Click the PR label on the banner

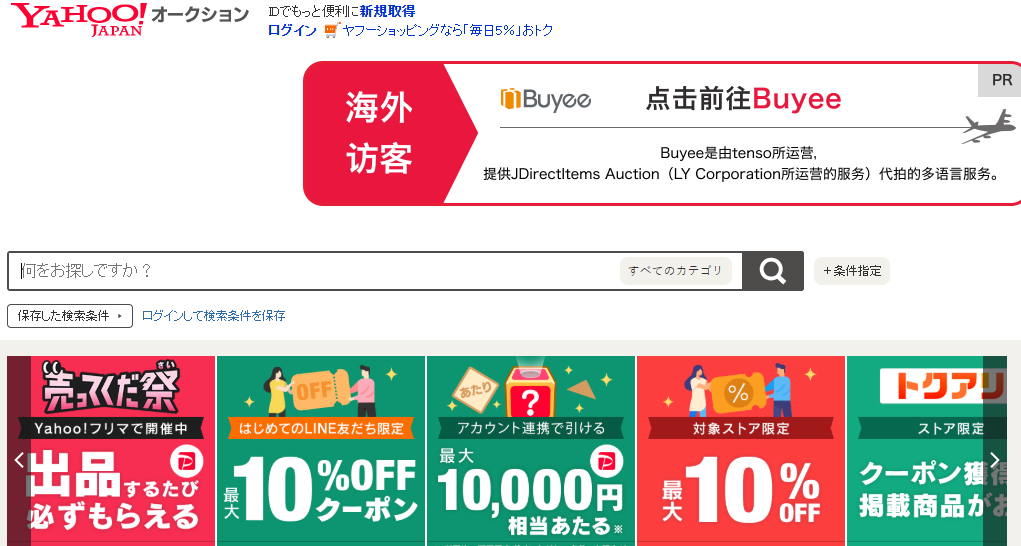click(x=1001, y=80)
